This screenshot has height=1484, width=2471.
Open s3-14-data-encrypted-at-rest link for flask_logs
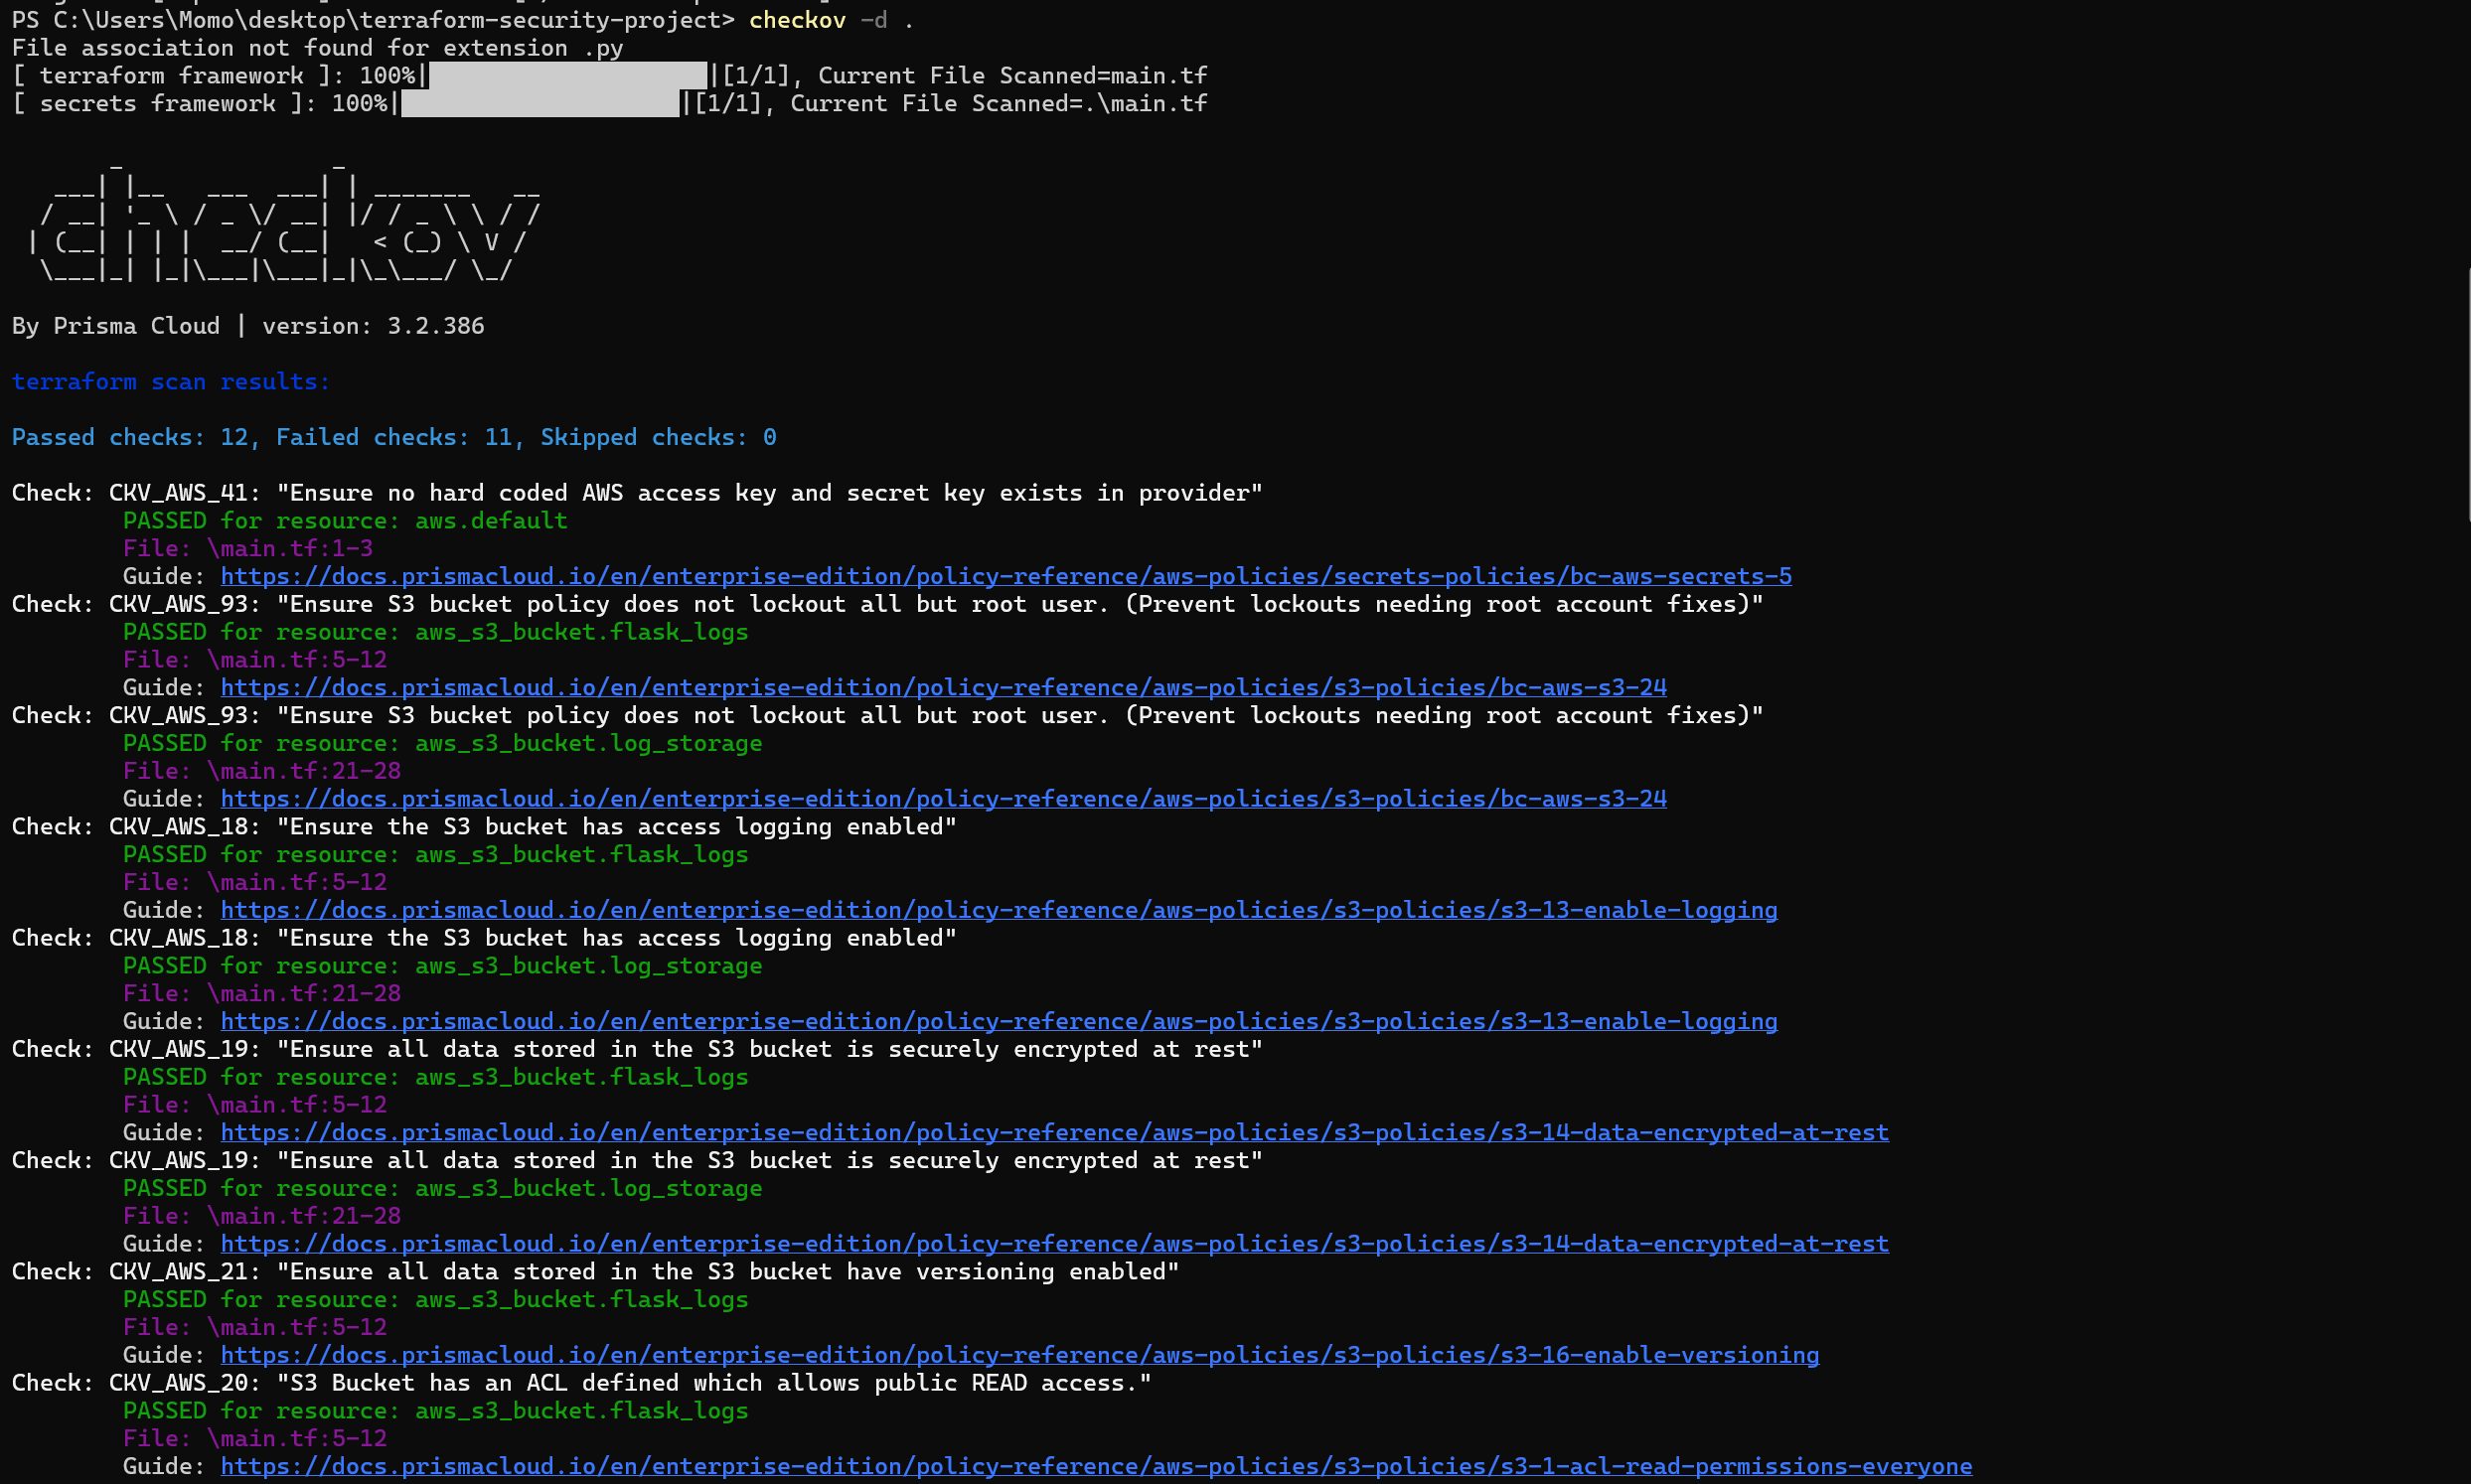[1054, 1133]
